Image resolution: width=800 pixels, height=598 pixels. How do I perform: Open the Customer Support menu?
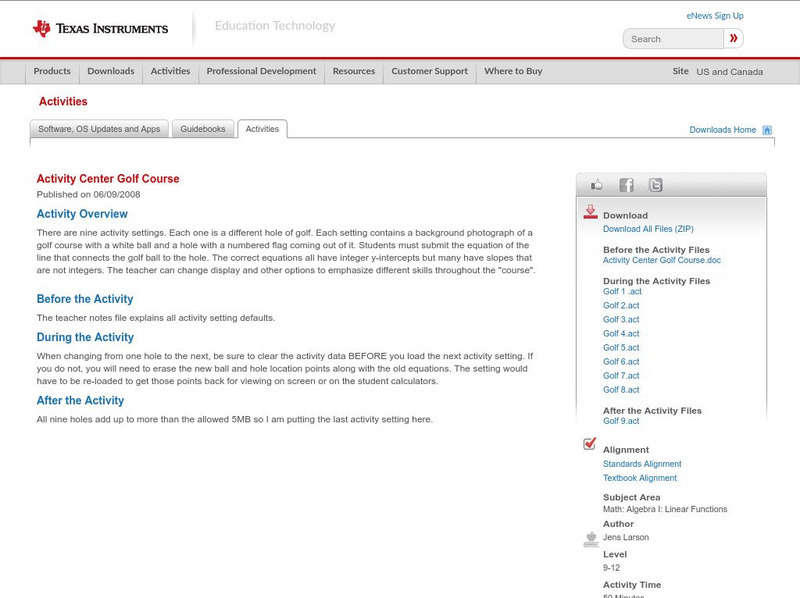pyautogui.click(x=430, y=71)
